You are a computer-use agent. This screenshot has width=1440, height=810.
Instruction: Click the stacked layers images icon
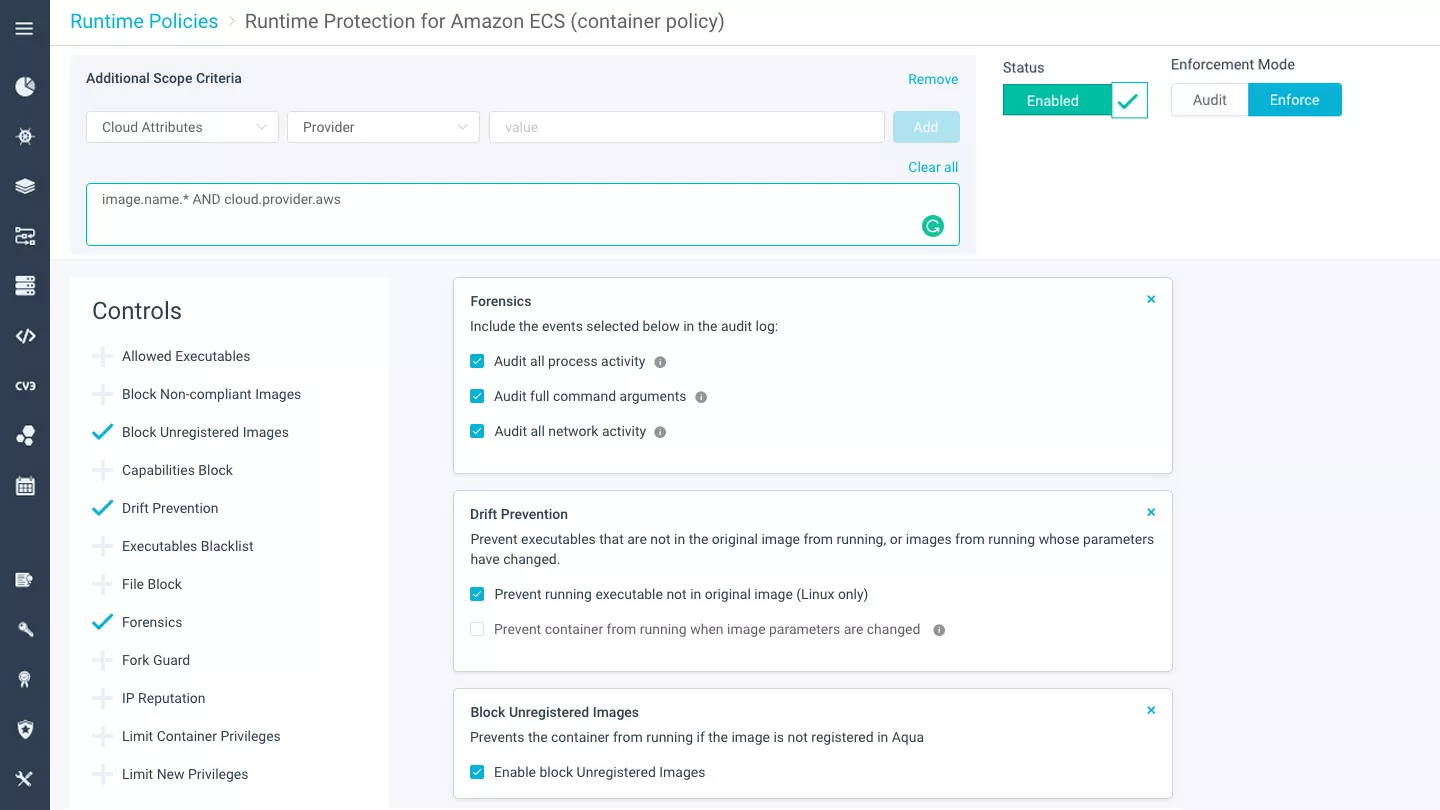point(25,186)
